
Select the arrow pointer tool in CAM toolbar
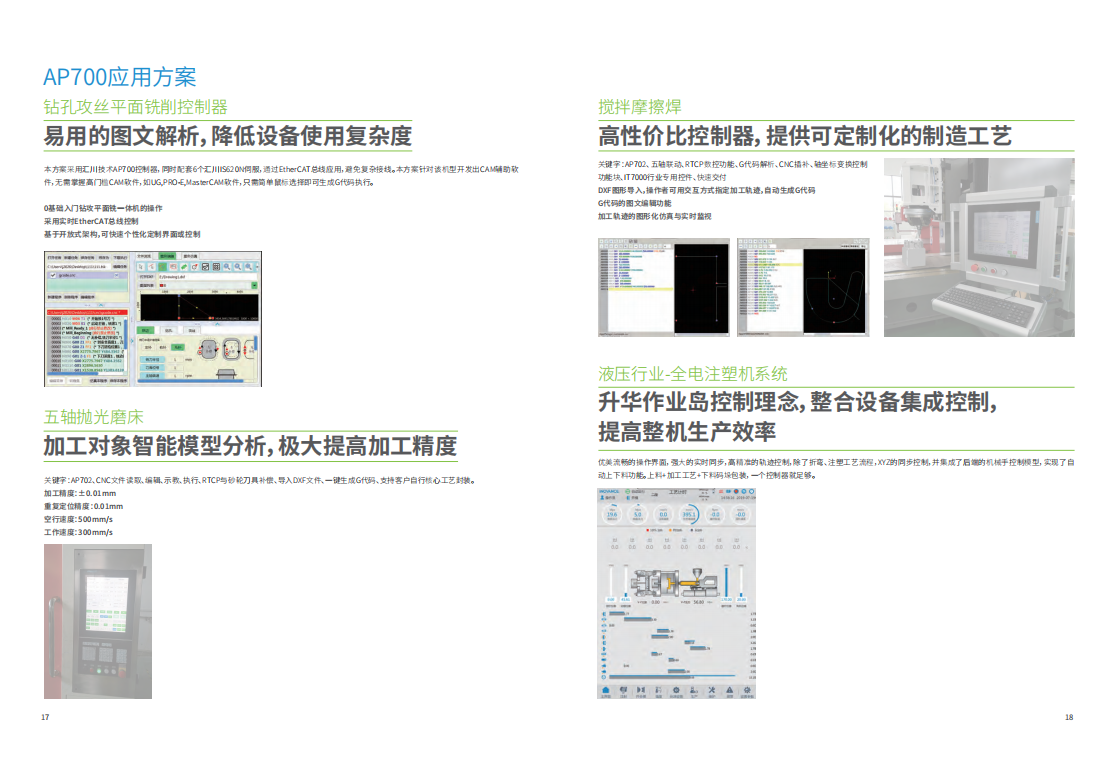[x=141, y=267]
